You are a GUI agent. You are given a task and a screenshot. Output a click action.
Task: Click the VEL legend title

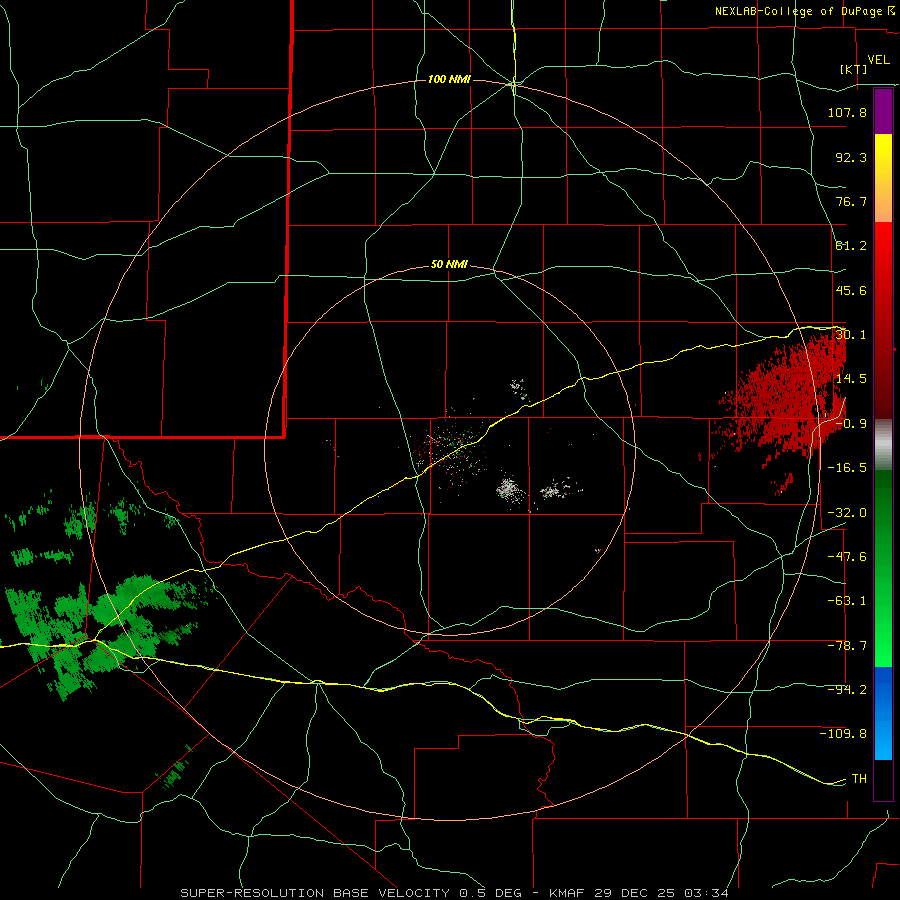[x=878, y=60]
